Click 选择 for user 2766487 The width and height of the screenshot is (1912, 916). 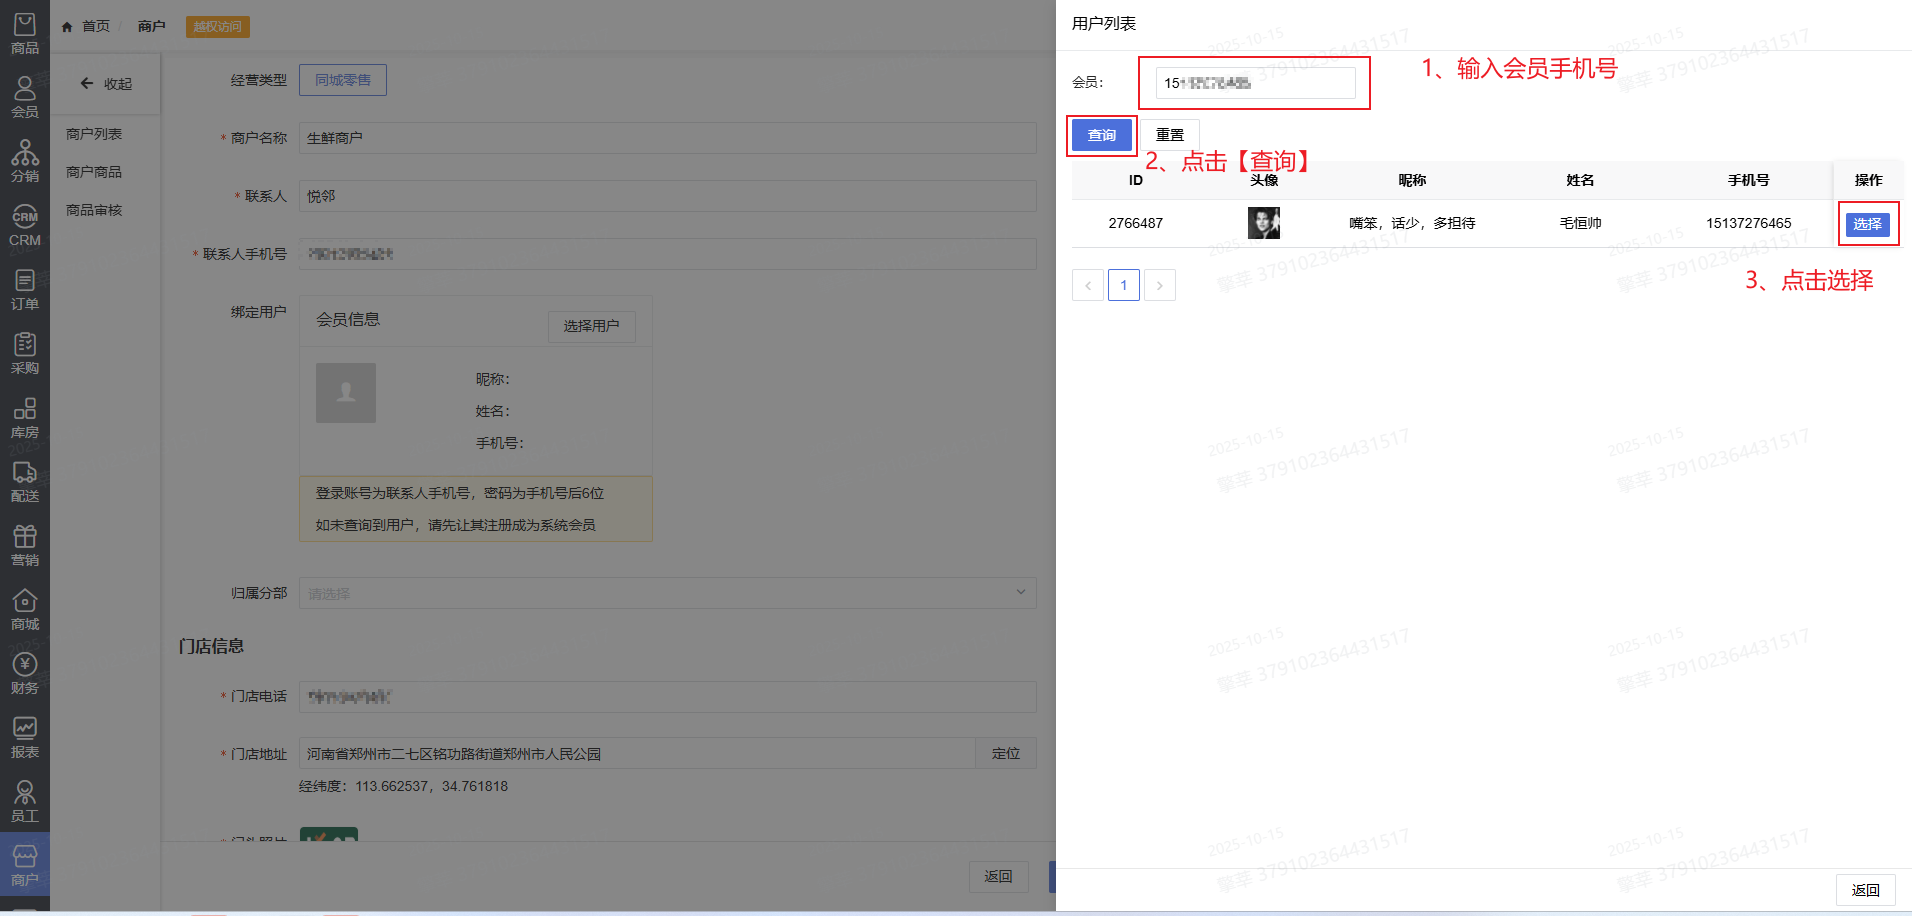[x=1867, y=224]
